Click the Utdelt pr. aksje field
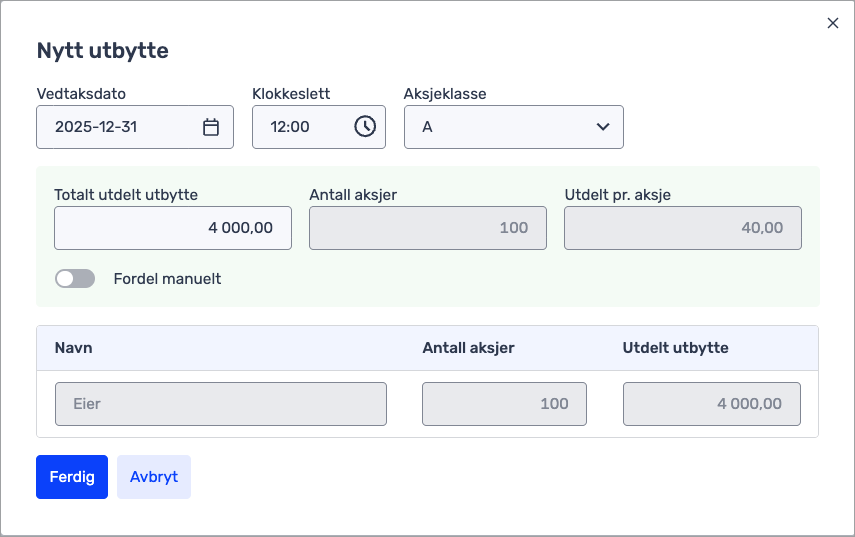The height and width of the screenshot is (537, 855). click(x=682, y=228)
